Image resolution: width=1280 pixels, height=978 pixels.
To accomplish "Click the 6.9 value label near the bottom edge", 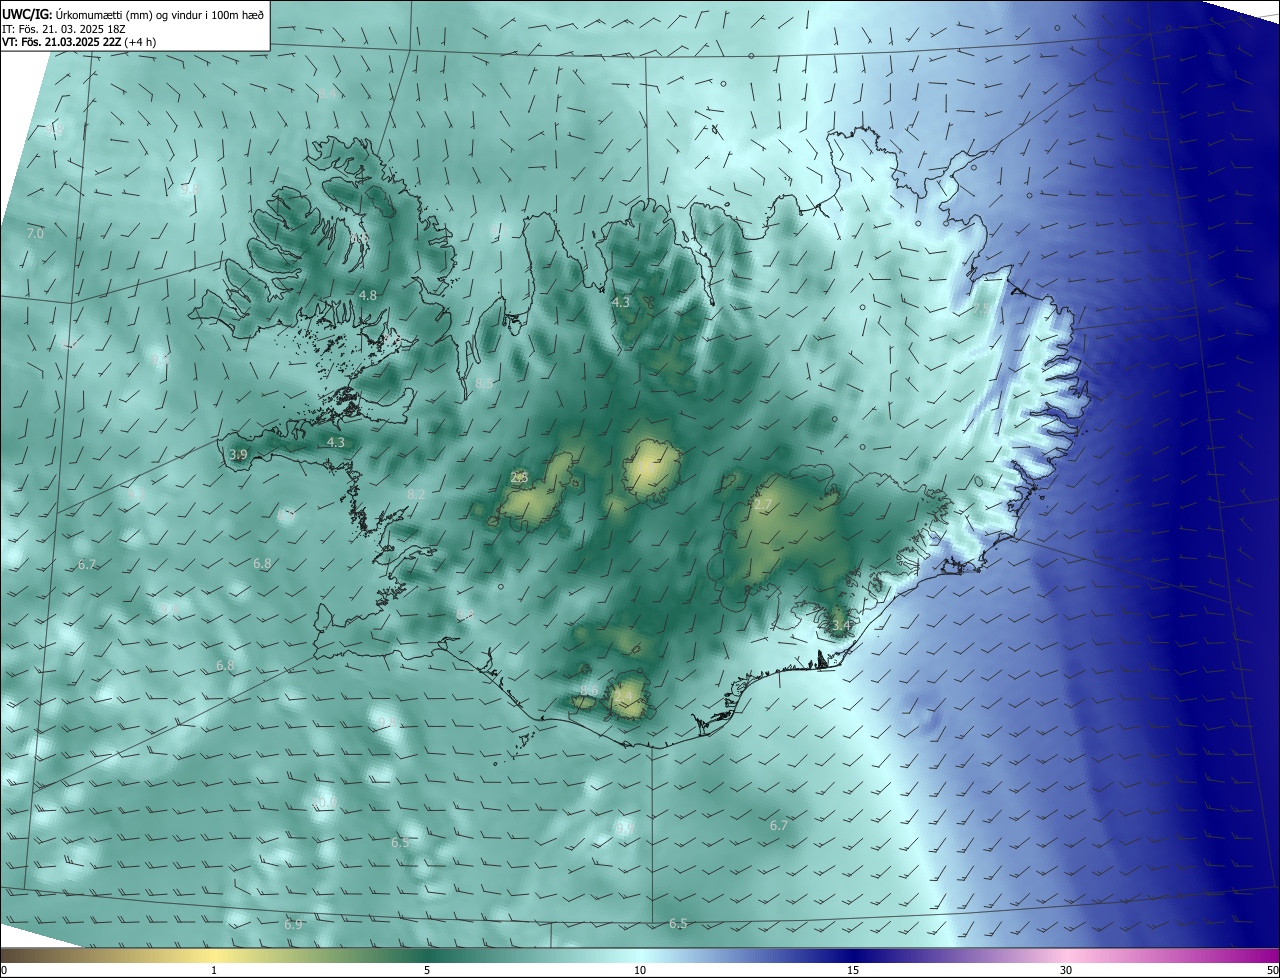I will click(x=293, y=925).
